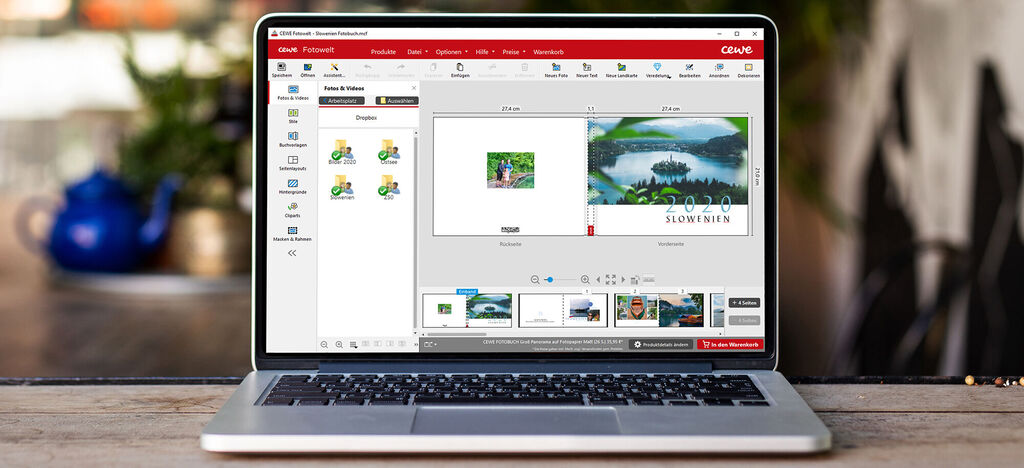The width and height of the screenshot is (1024, 468).
Task: Select the small photo on Rückseite
Action: pyautogui.click(x=511, y=170)
